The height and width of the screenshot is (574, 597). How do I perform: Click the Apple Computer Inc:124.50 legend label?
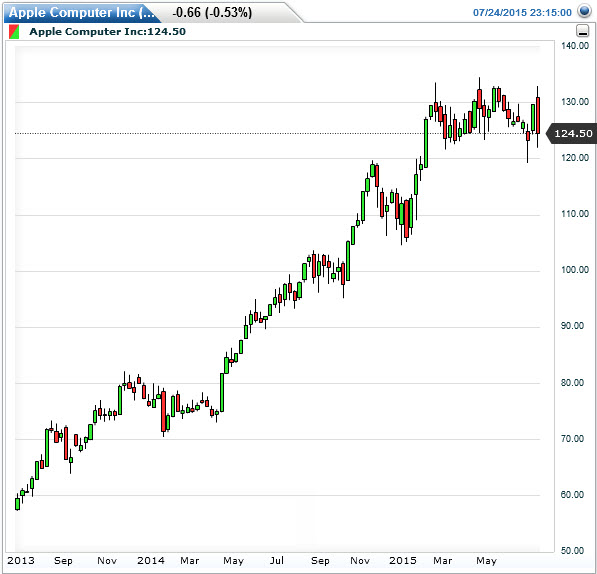click(x=107, y=32)
